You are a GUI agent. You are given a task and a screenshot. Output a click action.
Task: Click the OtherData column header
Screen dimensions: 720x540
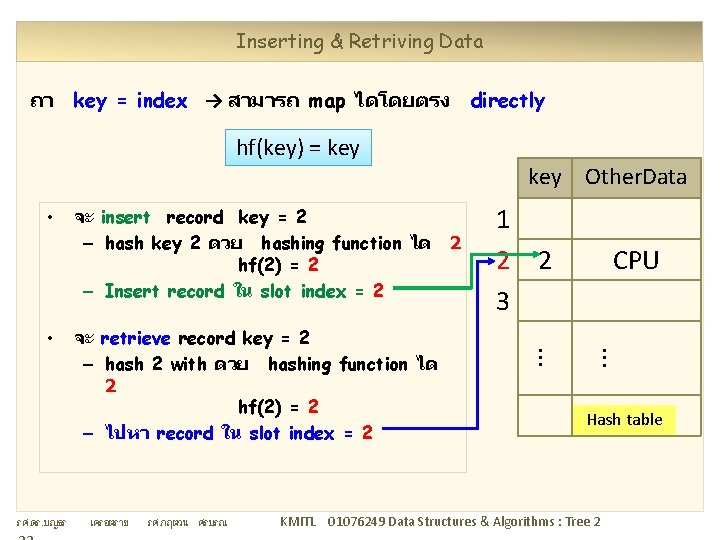636,178
